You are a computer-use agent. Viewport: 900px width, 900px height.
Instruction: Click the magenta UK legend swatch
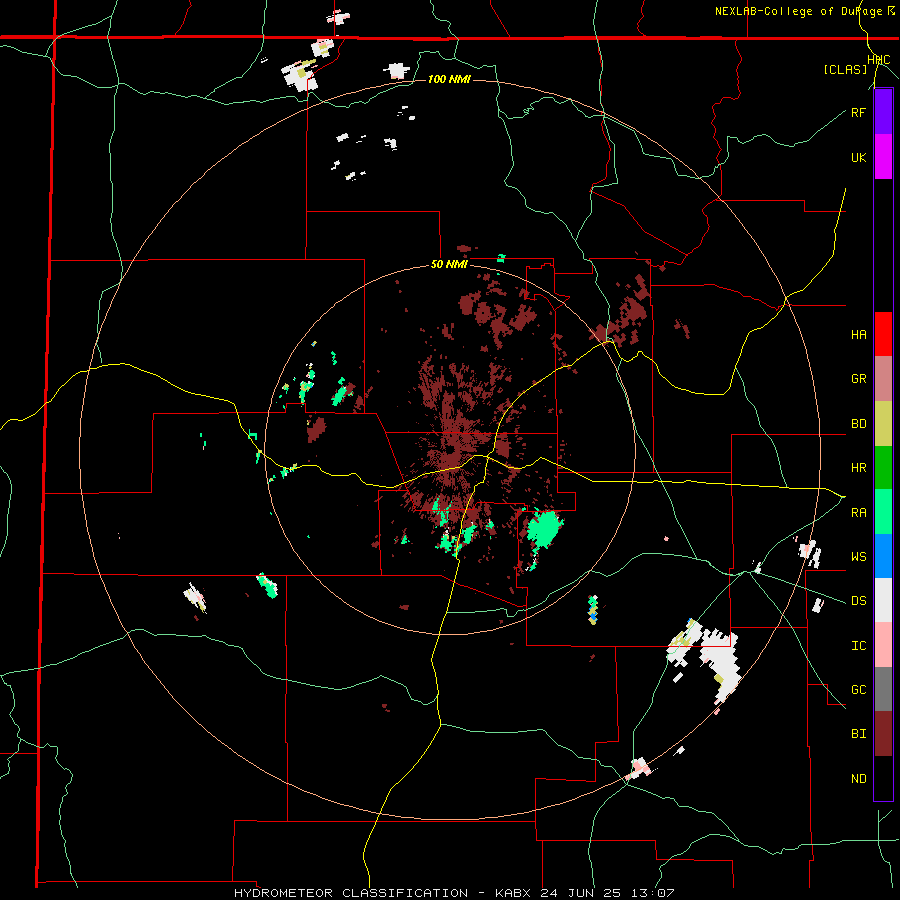(883, 157)
